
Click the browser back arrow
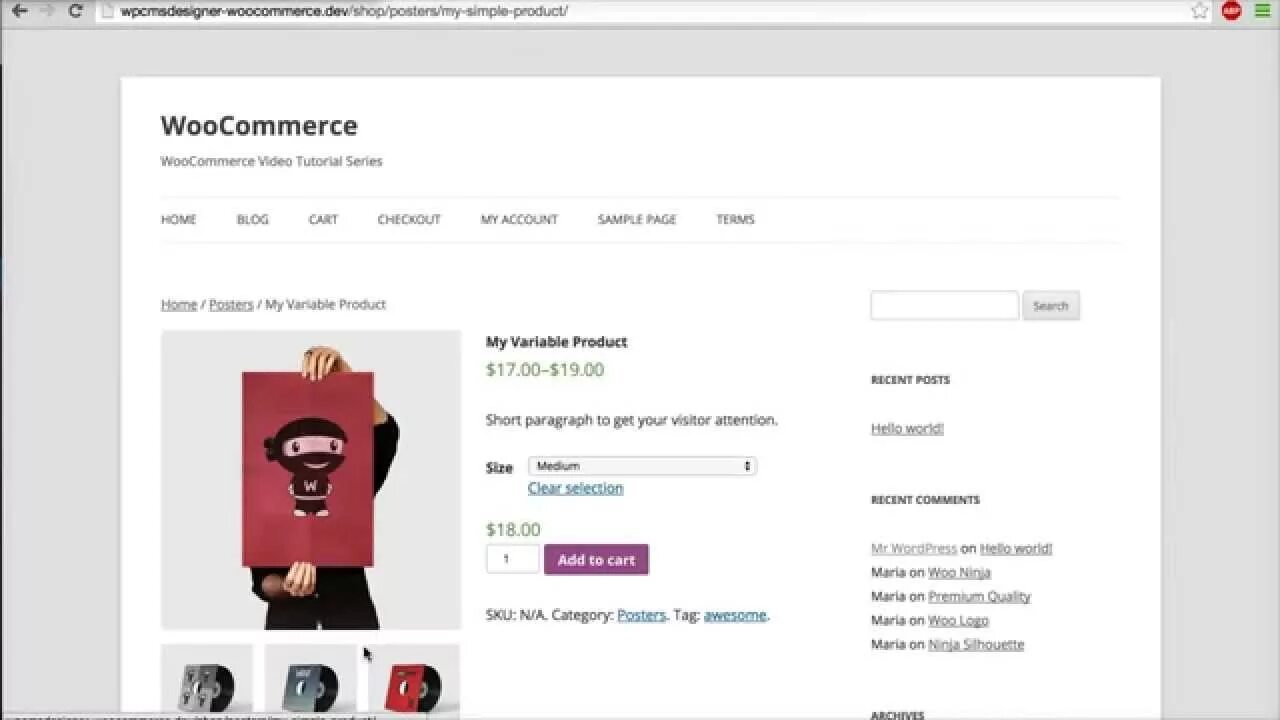[19, 11]
